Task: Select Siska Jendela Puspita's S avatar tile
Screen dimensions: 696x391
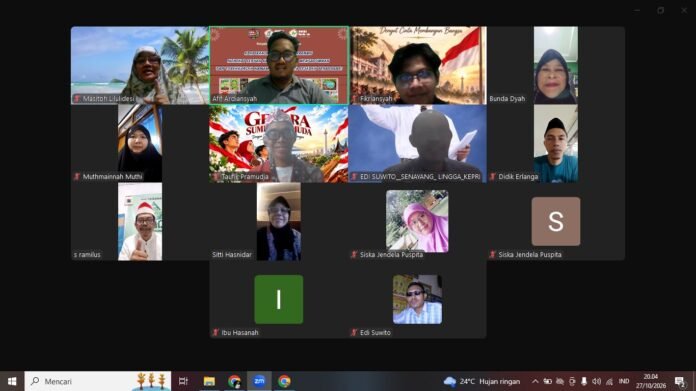Action: (556, 221)
